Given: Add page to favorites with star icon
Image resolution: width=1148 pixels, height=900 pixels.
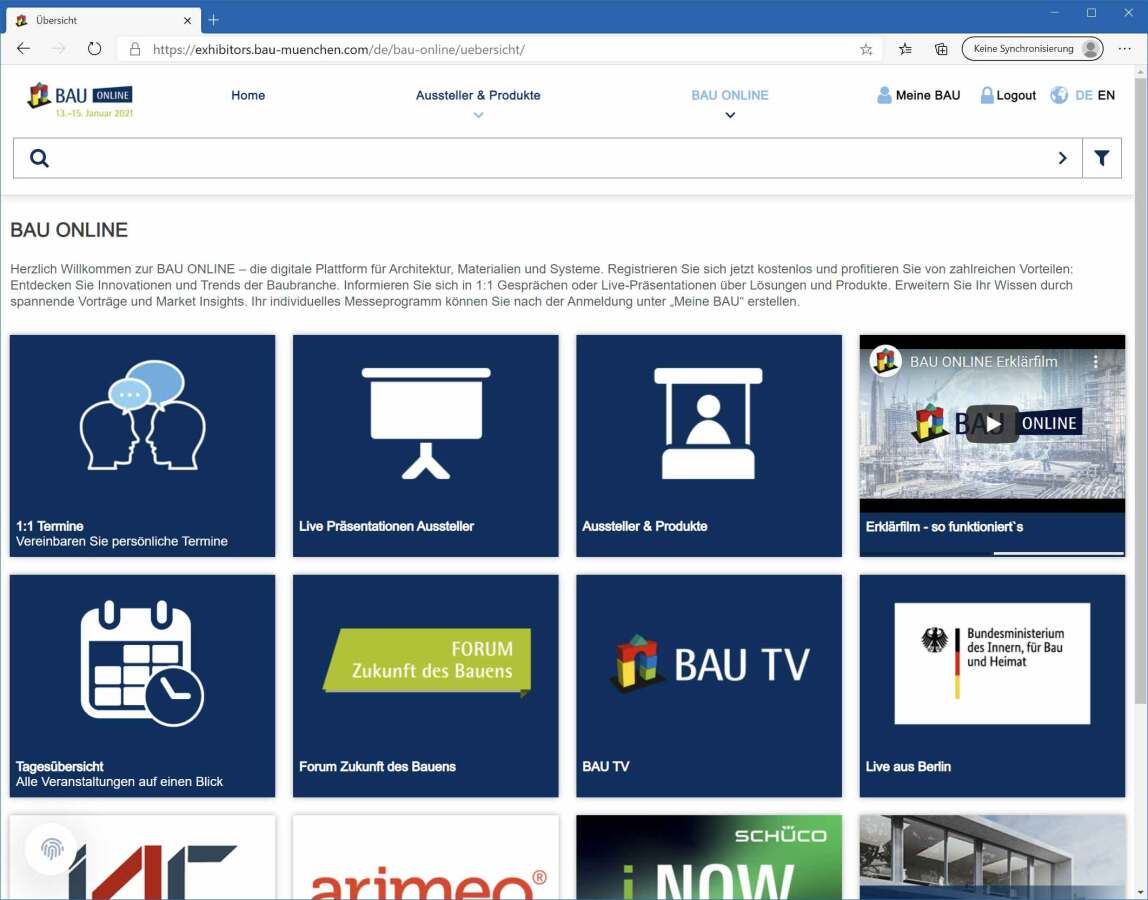Looking at the screenshot, I should (866, 49).
